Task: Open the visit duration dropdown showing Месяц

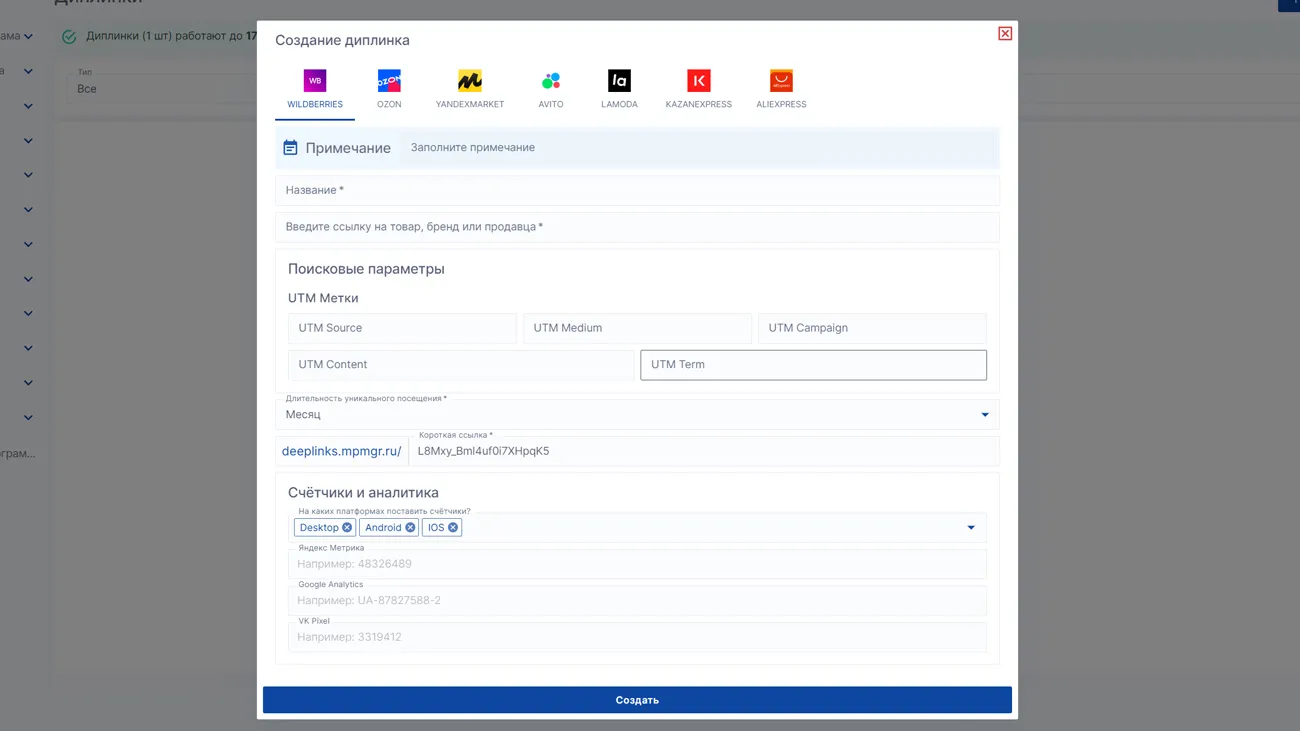Action: coord(637,415)
